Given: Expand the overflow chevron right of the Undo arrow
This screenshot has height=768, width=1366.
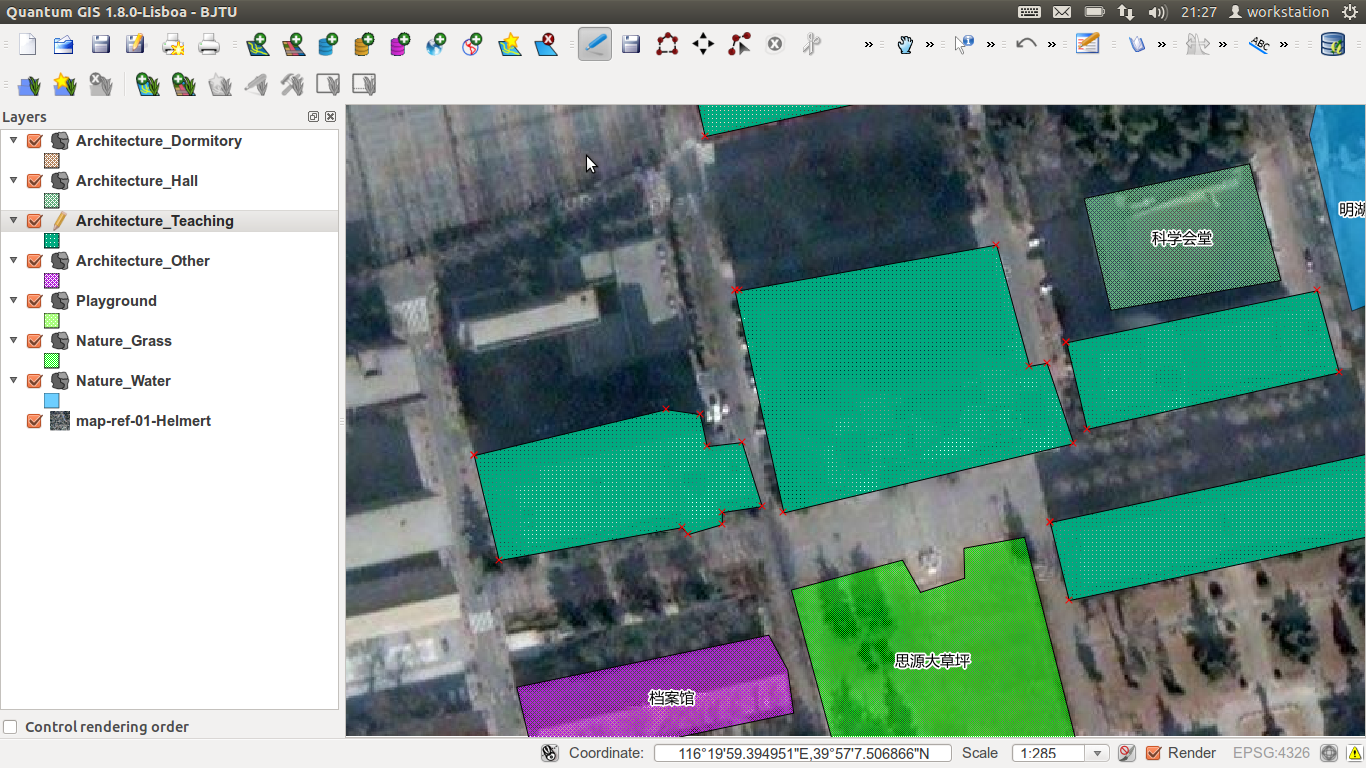Looking at the screenshot, I should tap(1052, 45).
